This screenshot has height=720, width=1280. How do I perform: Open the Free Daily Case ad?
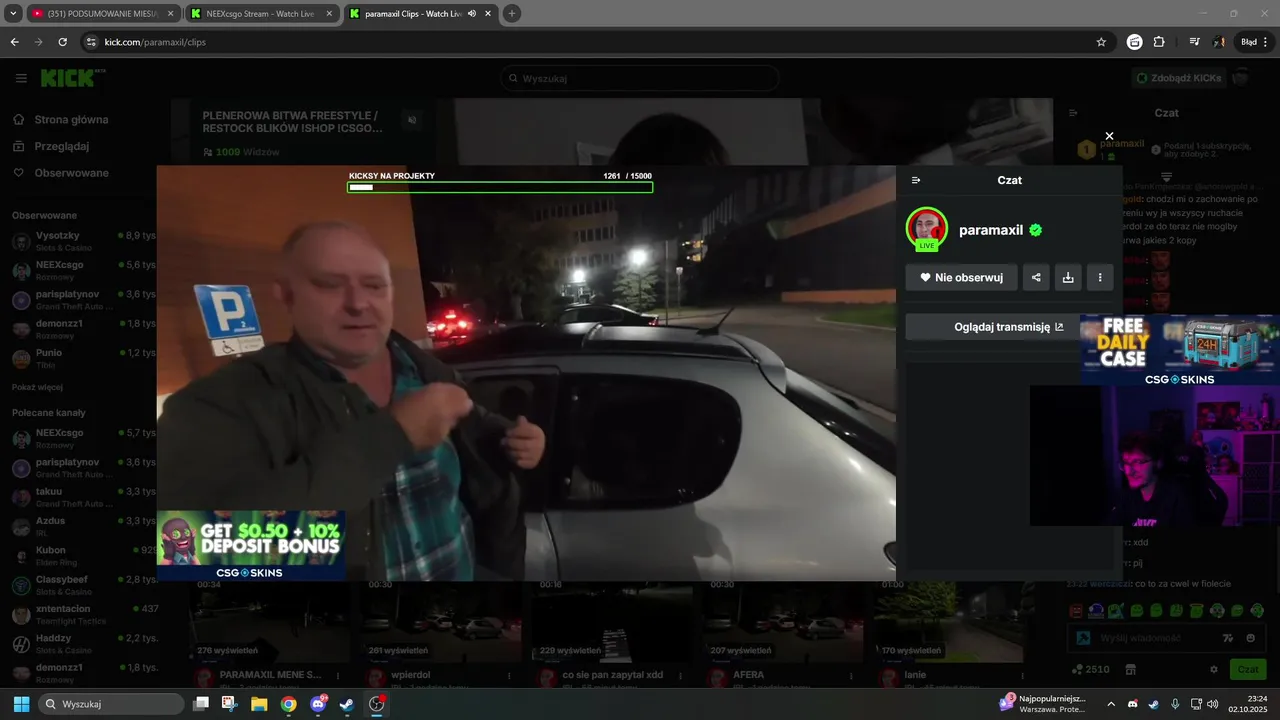coord(1179,350)
